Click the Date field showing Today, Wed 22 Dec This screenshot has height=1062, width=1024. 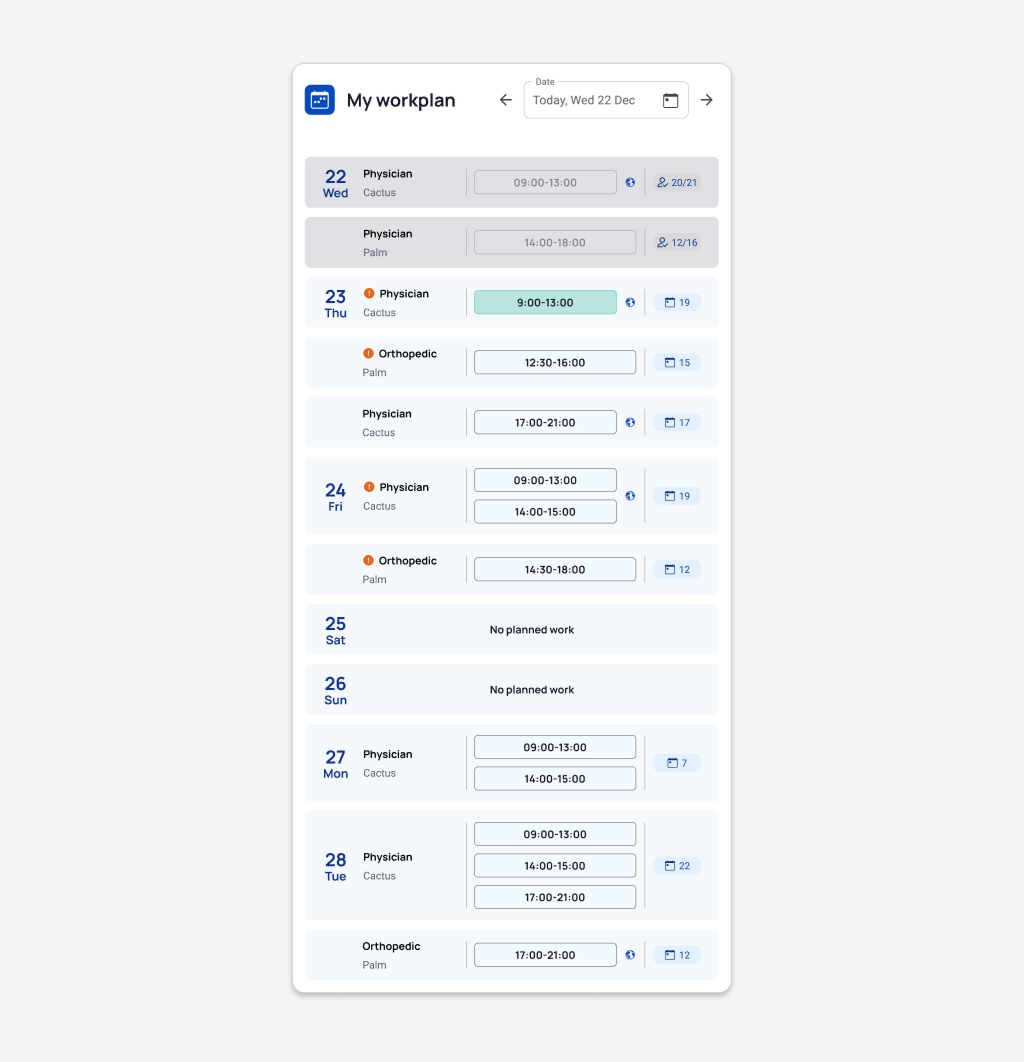(x=592, y=100)
